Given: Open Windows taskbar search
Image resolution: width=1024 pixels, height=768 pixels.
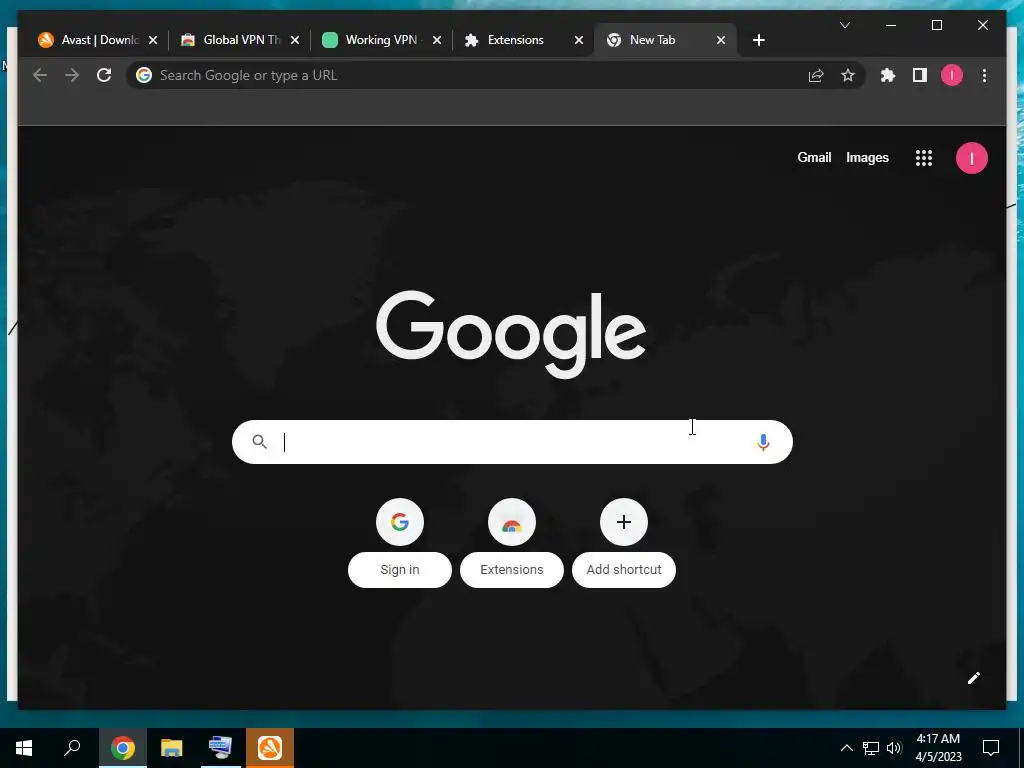Looking at the screenshot, I should pyautogui.click(x=72, y=748).
